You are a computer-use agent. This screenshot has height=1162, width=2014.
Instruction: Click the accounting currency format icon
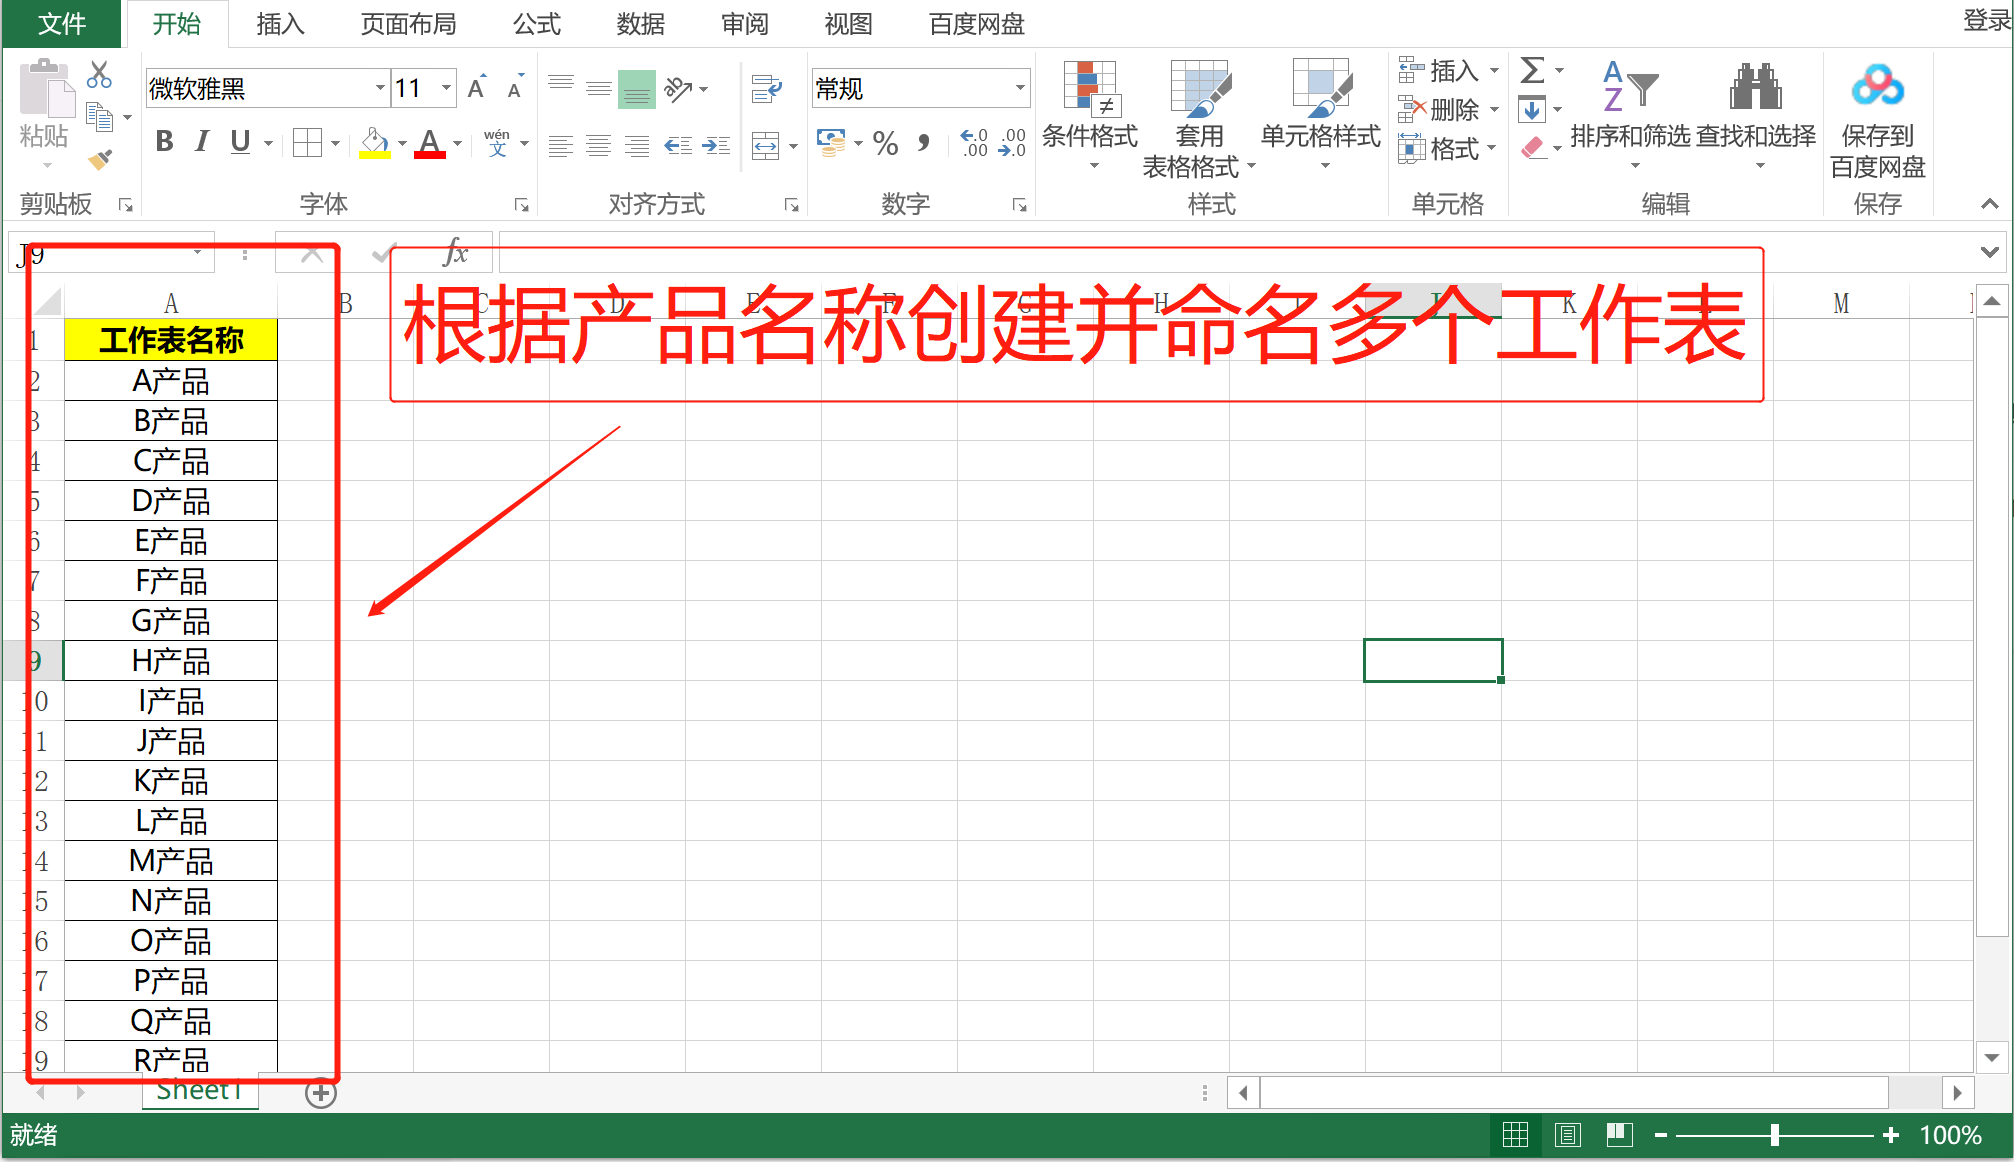[x=831, y=142]
